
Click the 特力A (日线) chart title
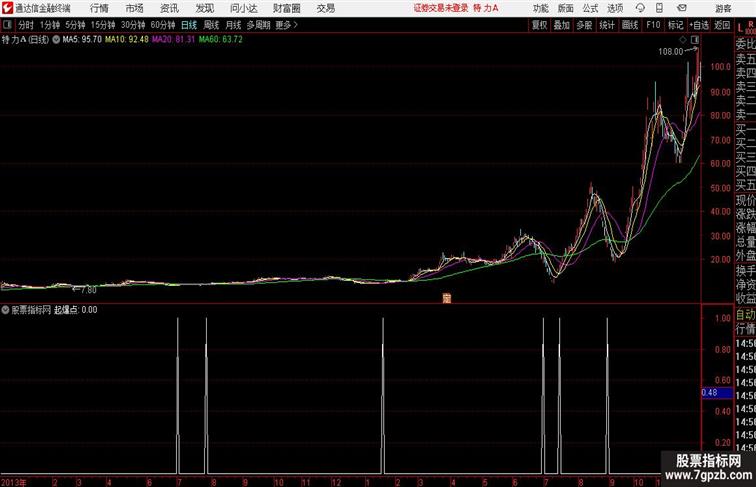coord(25,40)
